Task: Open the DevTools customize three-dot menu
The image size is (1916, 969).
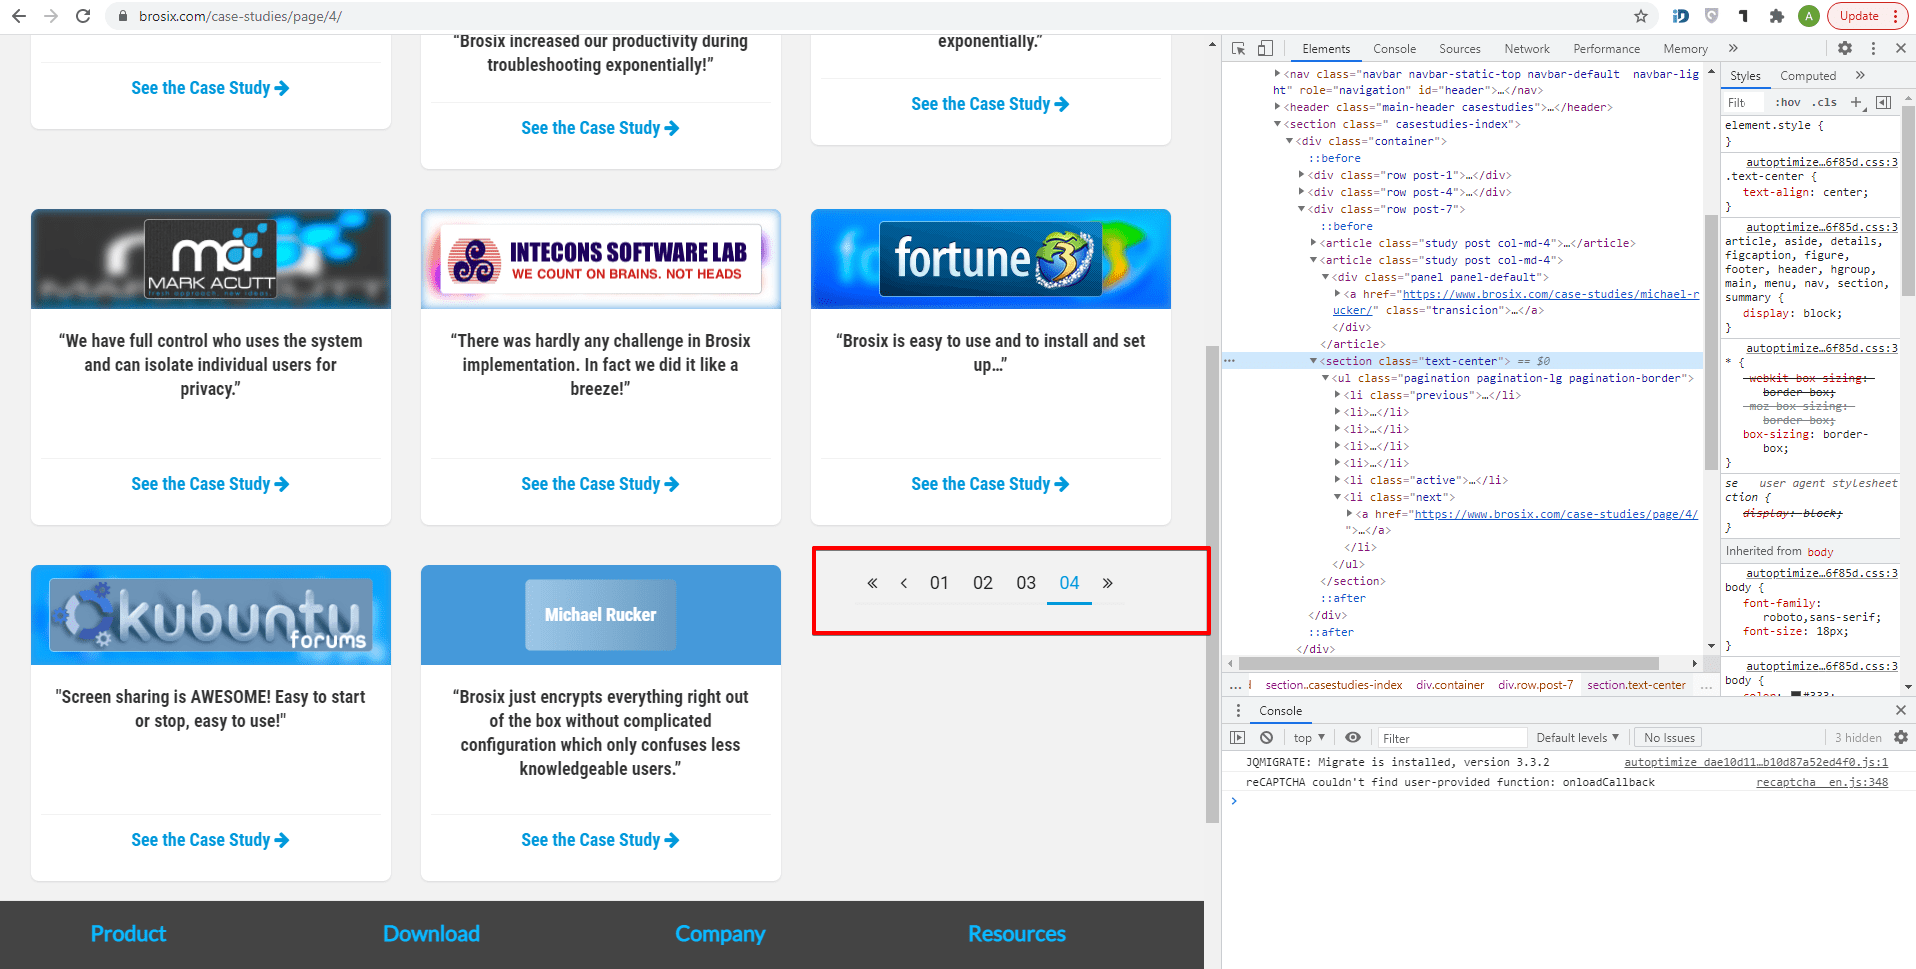Action: click(x=1873, y=48)
